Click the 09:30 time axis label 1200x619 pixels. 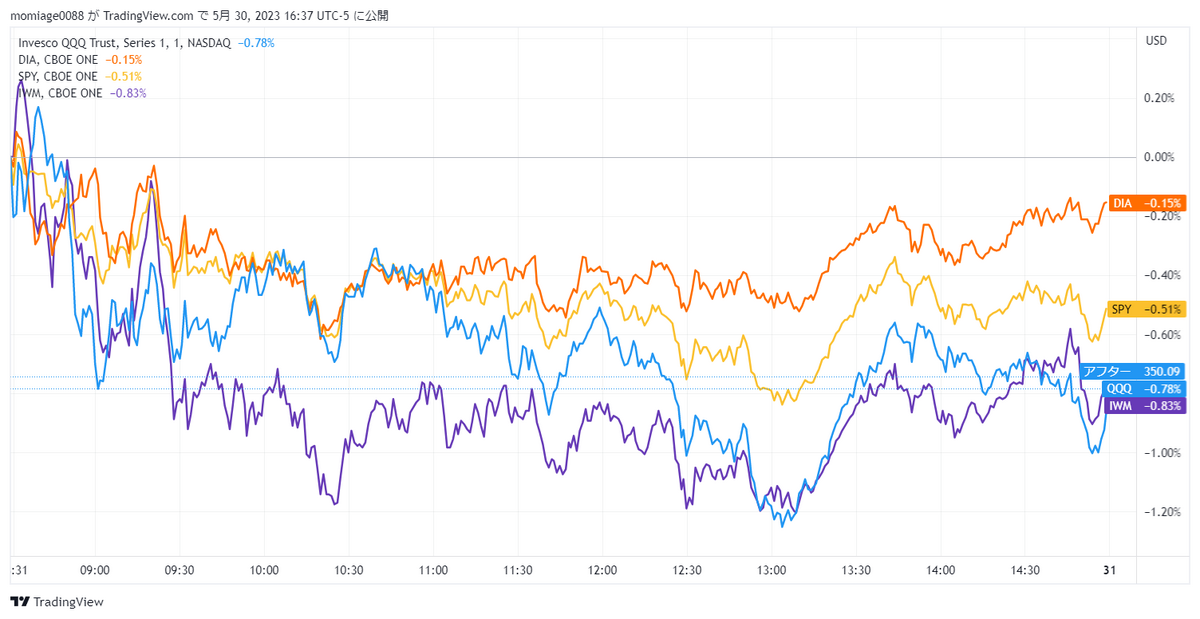pos(179,570)
